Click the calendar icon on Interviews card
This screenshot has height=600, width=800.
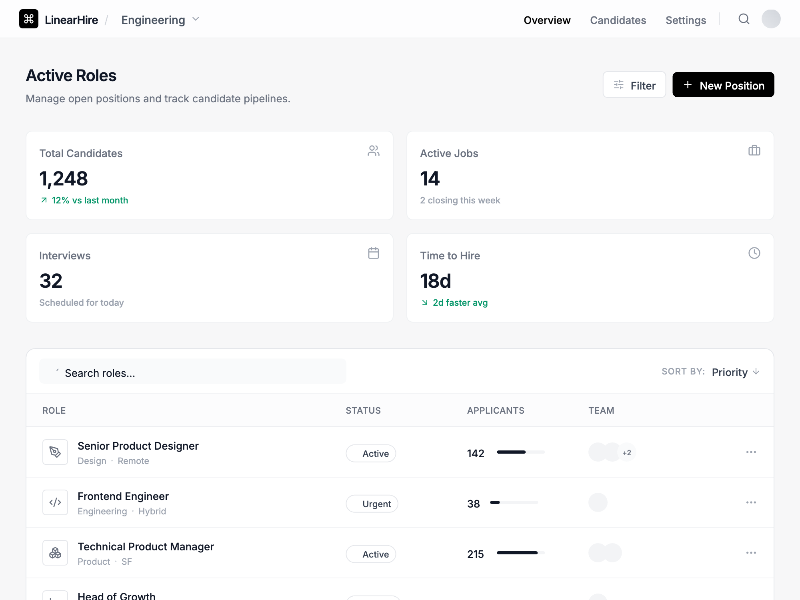(x=373, y=253)
